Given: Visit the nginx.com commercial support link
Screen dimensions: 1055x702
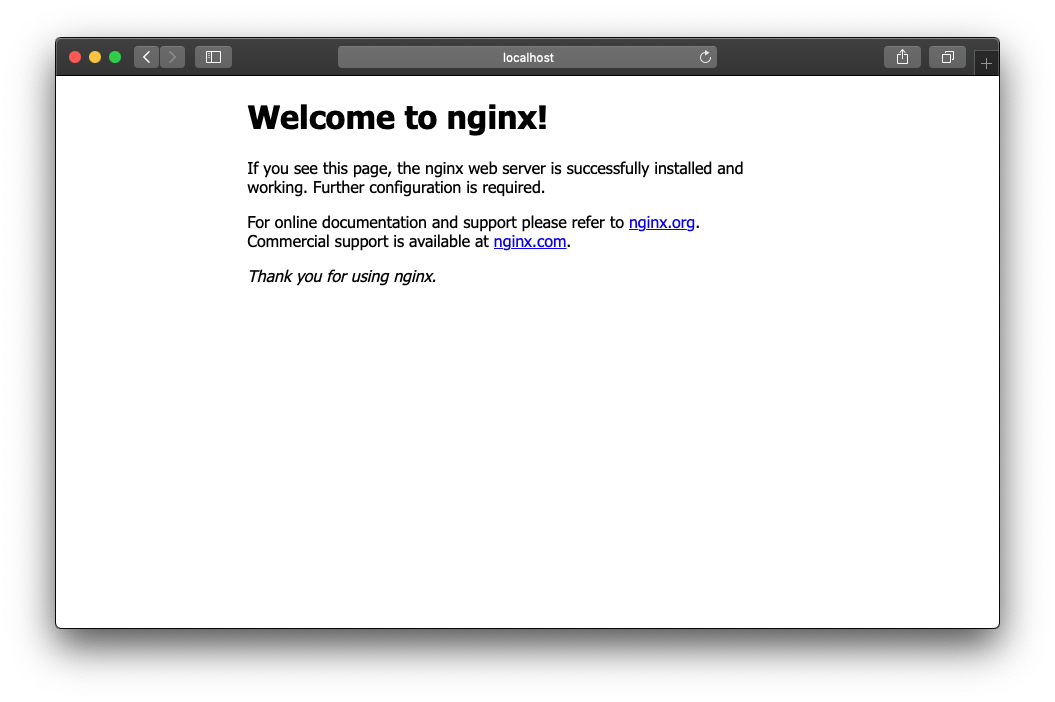Looking at the screenshot, I should pos(529,241).
